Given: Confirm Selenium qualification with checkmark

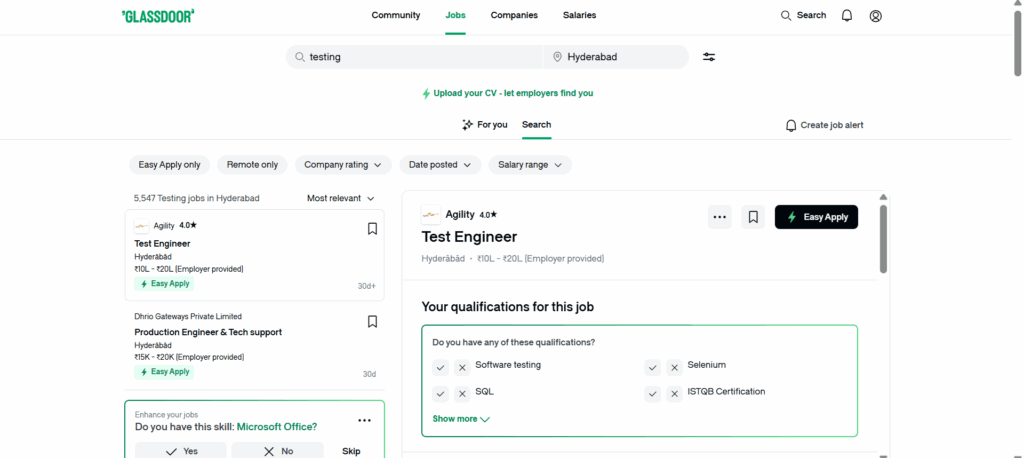Looking at the screenshot, I should point(653,367).
